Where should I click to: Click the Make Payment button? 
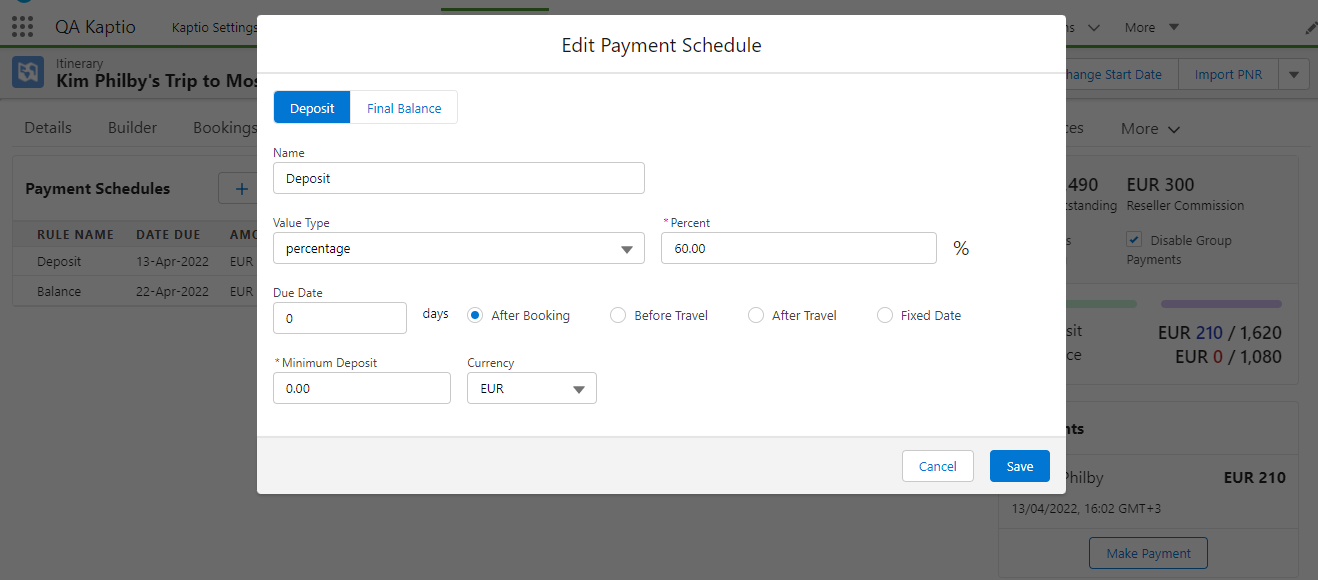tap(1148, 553)
